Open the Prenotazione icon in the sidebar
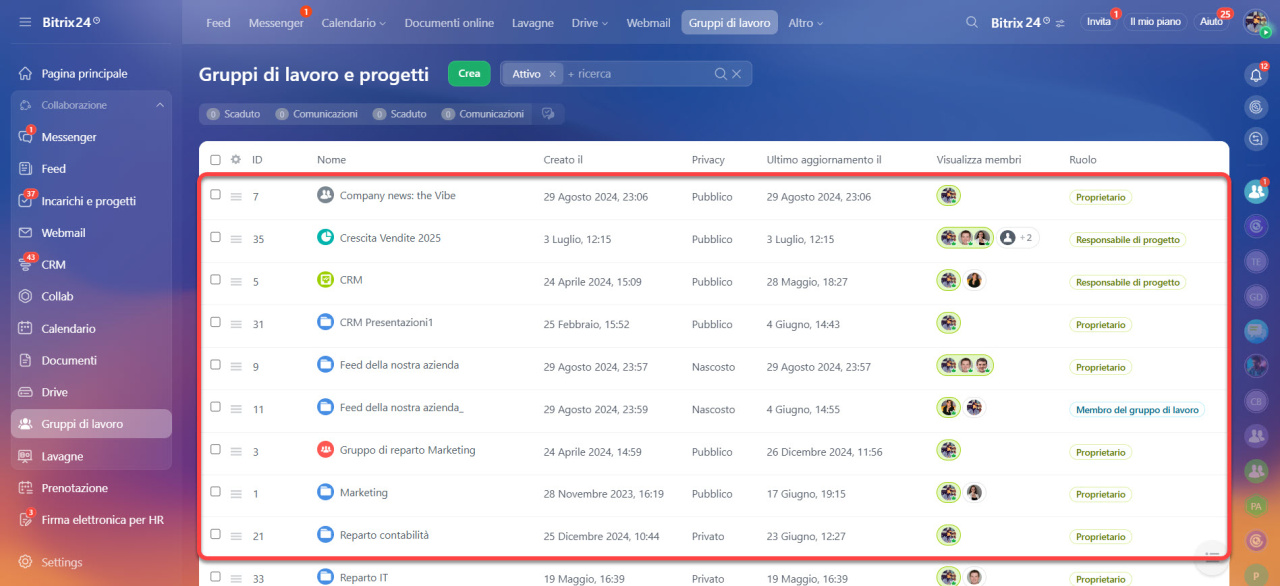 click(25, 488)
